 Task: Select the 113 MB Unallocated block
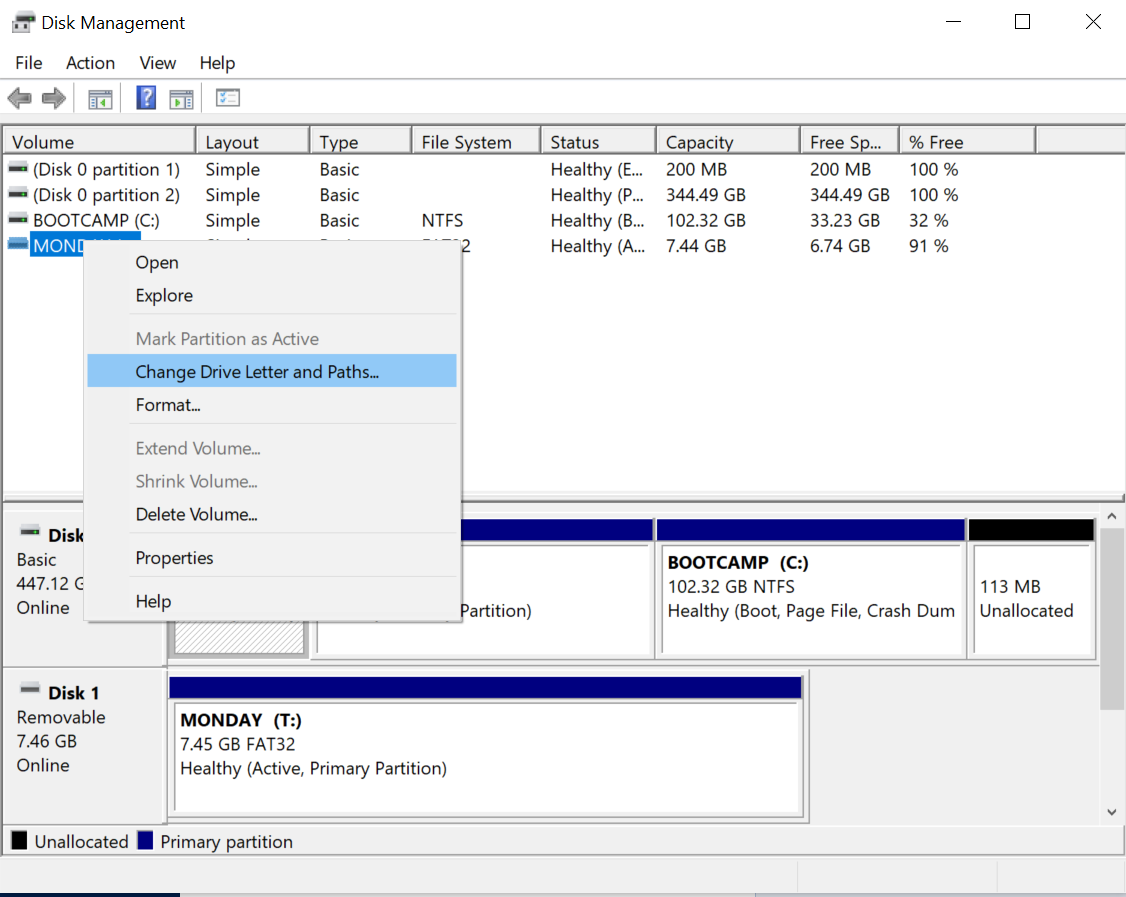[x=1031, y=589]
